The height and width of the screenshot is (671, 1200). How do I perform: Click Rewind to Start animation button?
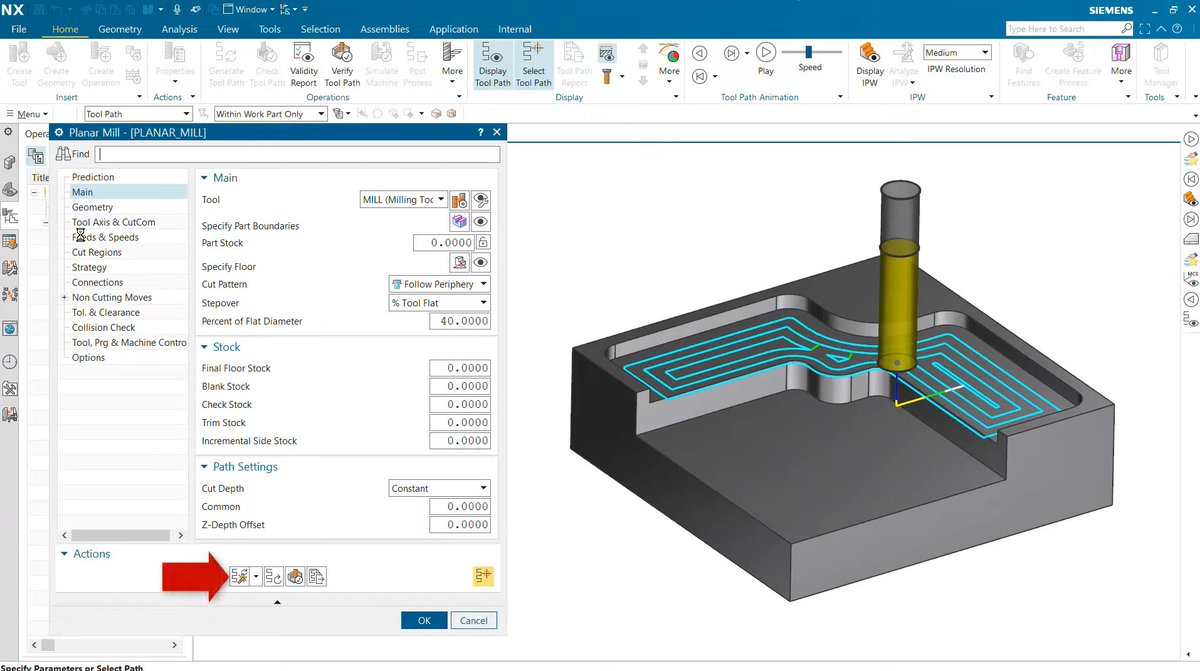[x=700, y=76]
